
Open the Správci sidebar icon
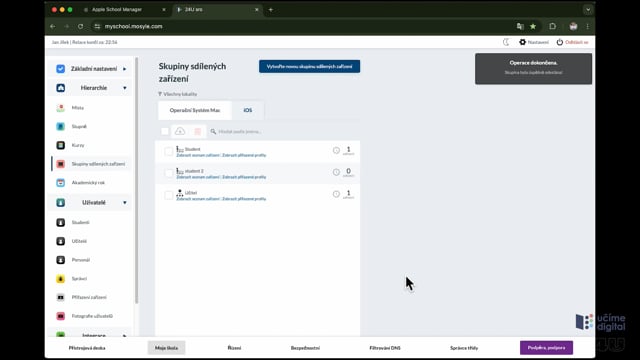coord(60,279)
